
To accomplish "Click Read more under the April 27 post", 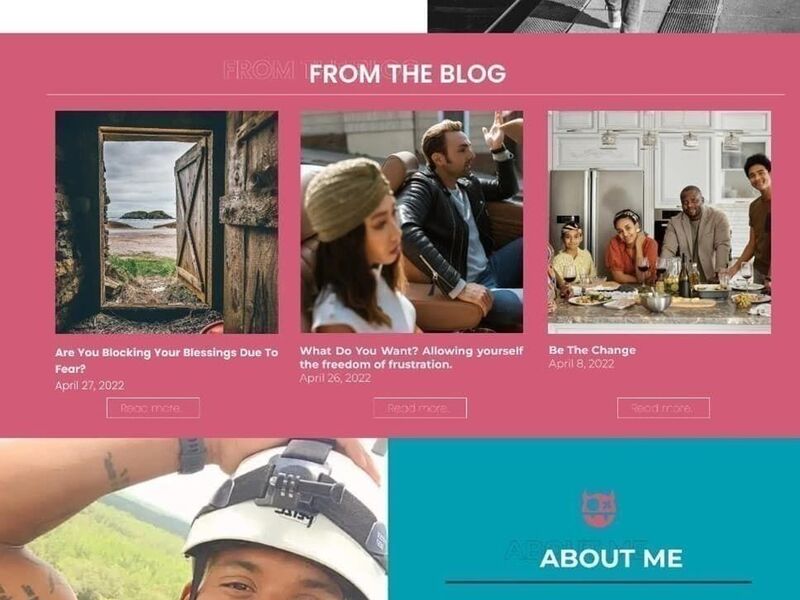I will [153, 408].
